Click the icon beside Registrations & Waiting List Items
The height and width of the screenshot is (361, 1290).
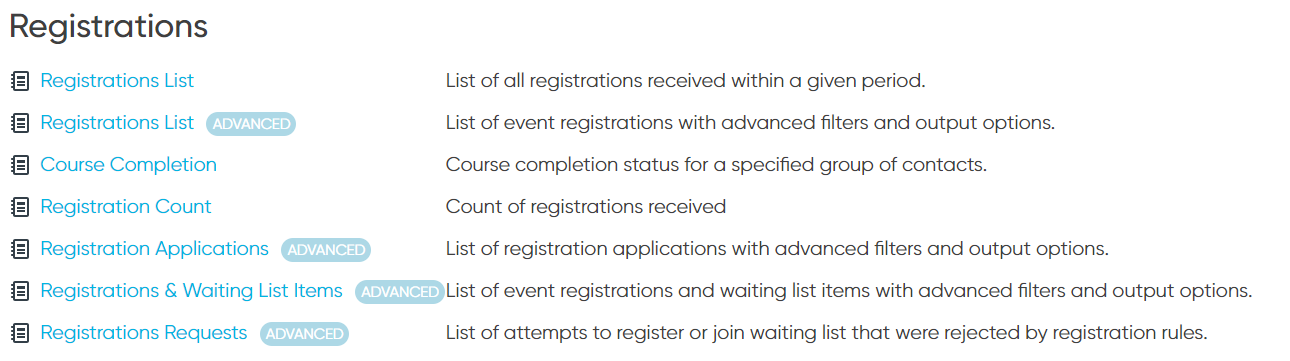tap(20, 291)
